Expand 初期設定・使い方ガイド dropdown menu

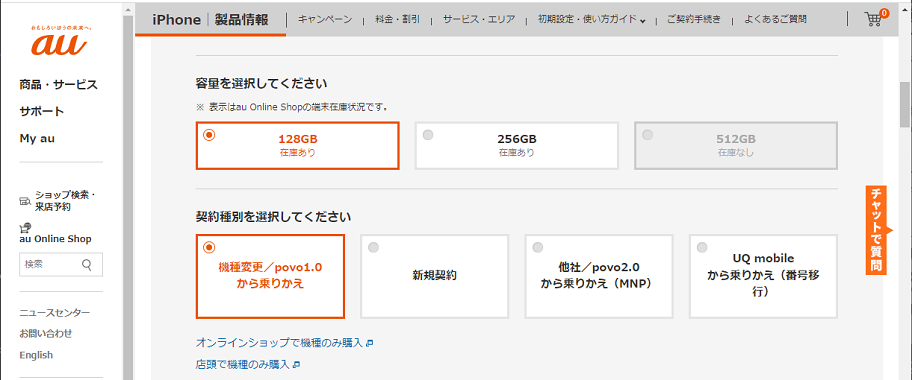(x=592, y=19)
